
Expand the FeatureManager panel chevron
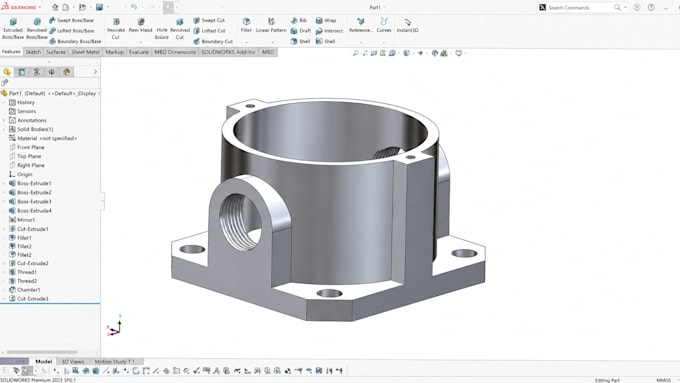coord(95,72)
